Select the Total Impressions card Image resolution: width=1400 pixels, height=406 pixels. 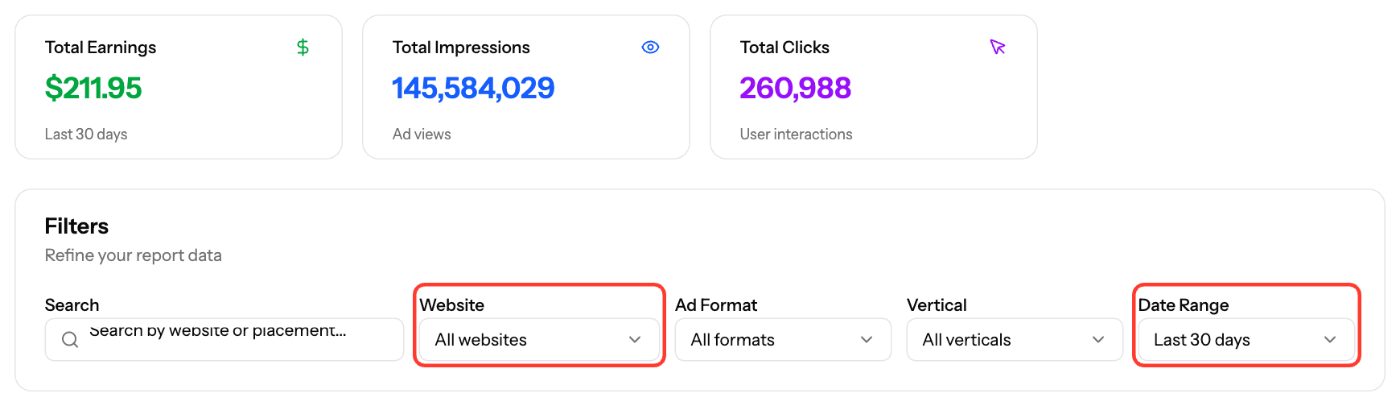click(526, 87)
